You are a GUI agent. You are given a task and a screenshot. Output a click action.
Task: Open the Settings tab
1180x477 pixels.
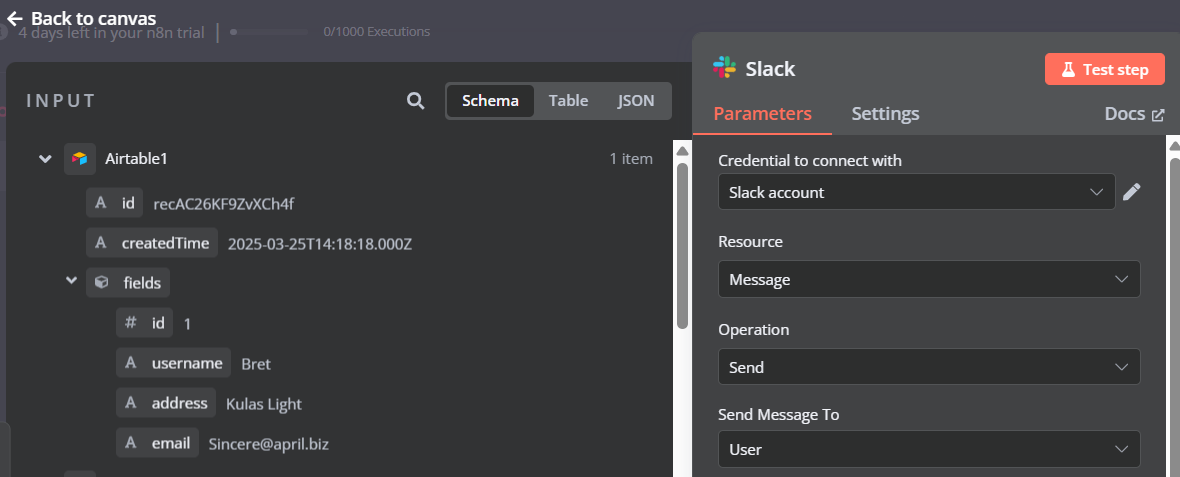point(885,114)
